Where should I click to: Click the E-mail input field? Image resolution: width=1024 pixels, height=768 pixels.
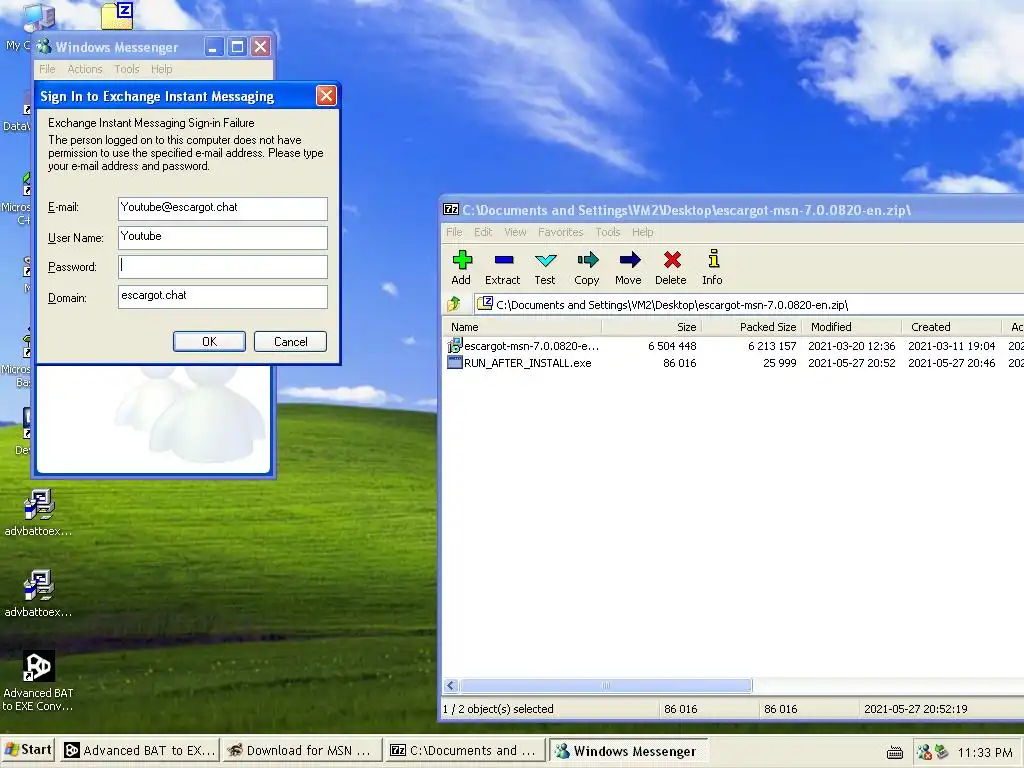223,208
